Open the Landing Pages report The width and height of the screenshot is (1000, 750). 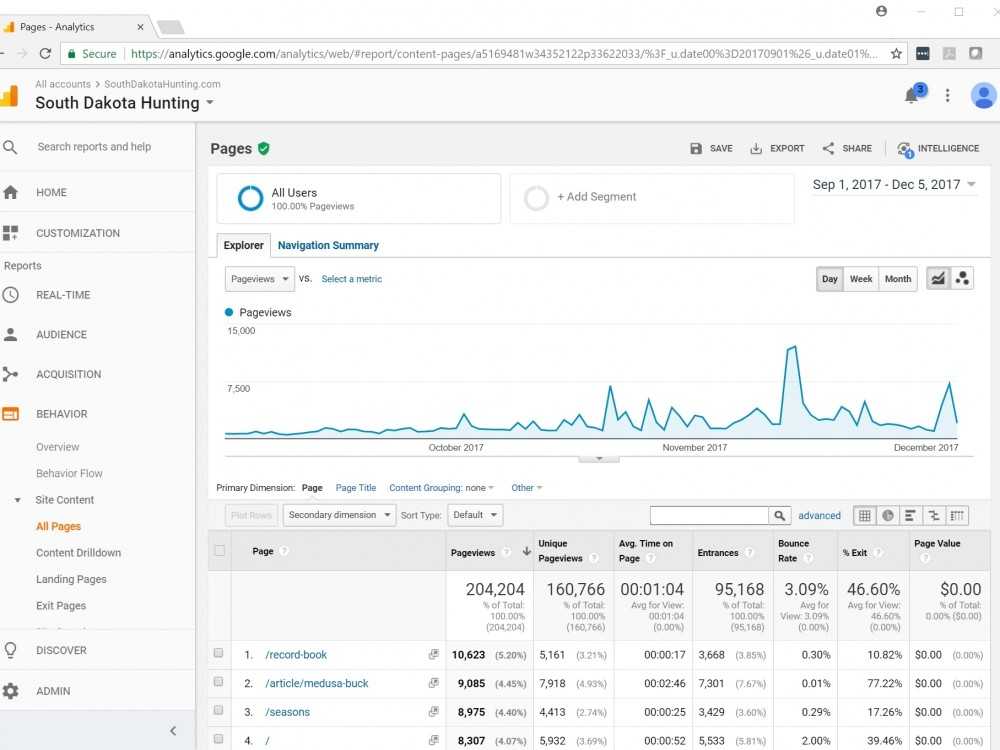[x=71, y=579]
